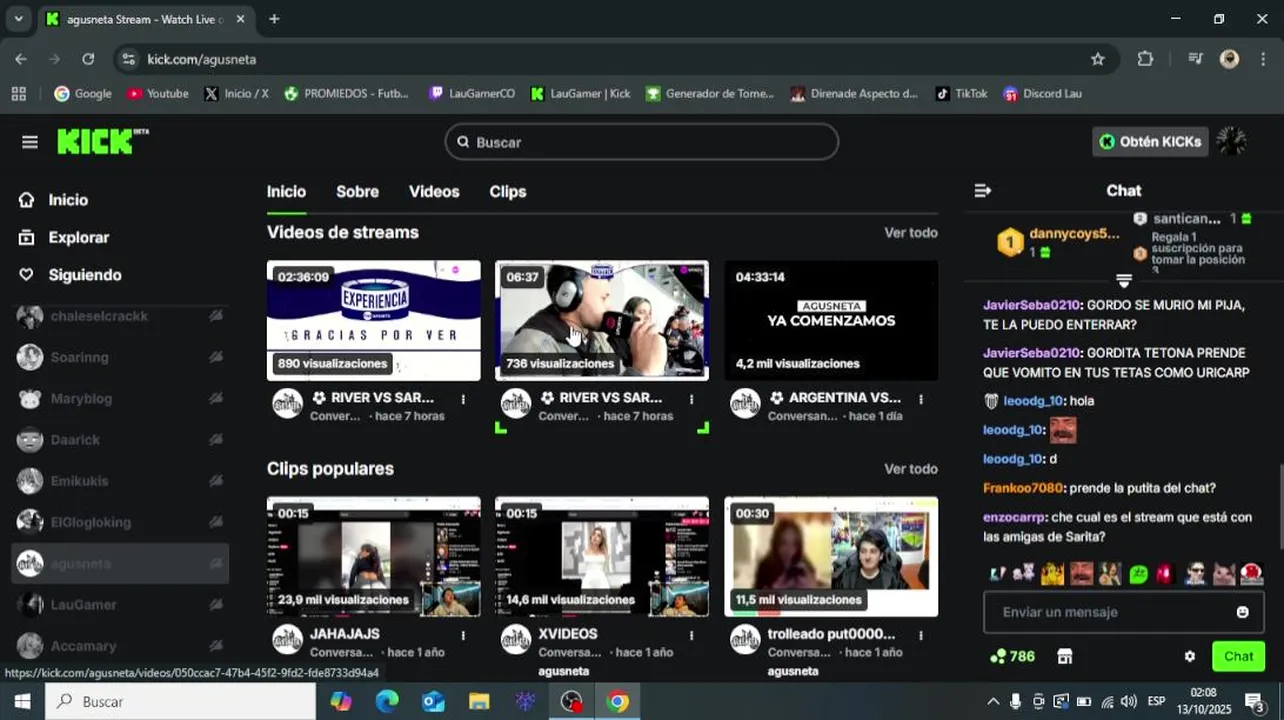The width and height of the screenshot is (1284, 720).
Task: Insert the flaming Pikachu emote
Action: pyautogui.click(x=1052, y=574)
